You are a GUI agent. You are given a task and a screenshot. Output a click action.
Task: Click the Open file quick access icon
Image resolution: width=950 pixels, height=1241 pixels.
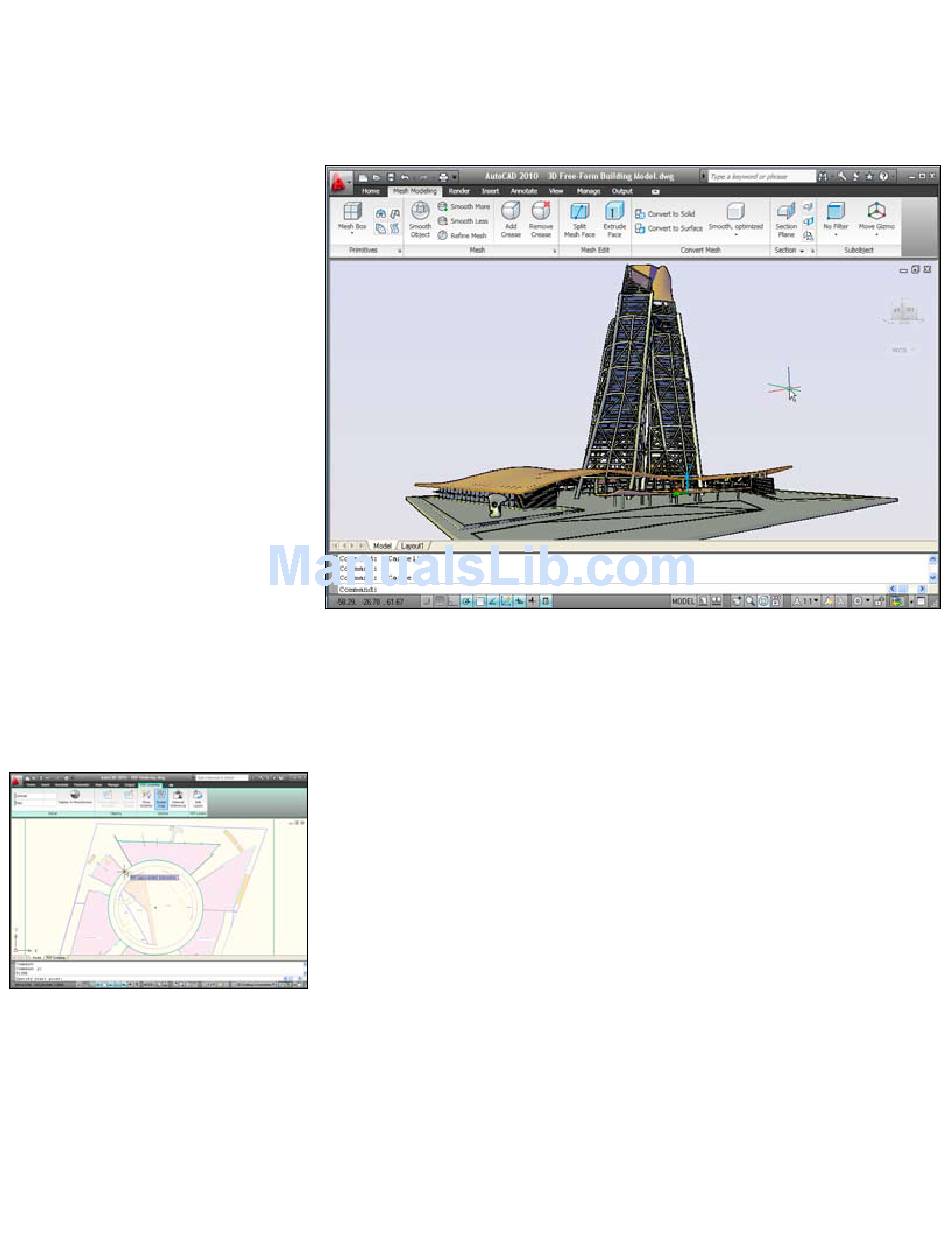[377, 177]
